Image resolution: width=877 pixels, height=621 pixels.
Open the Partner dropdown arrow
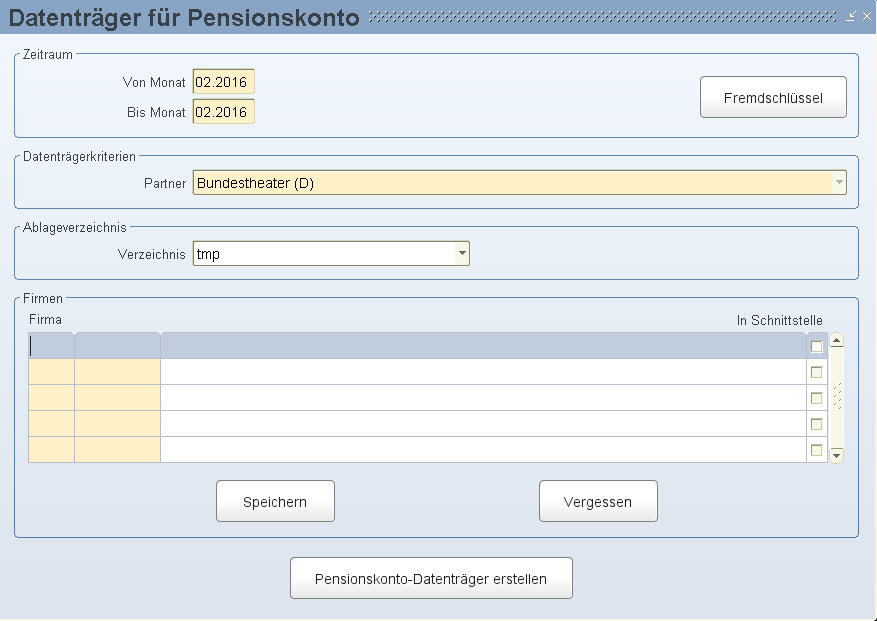839,182
